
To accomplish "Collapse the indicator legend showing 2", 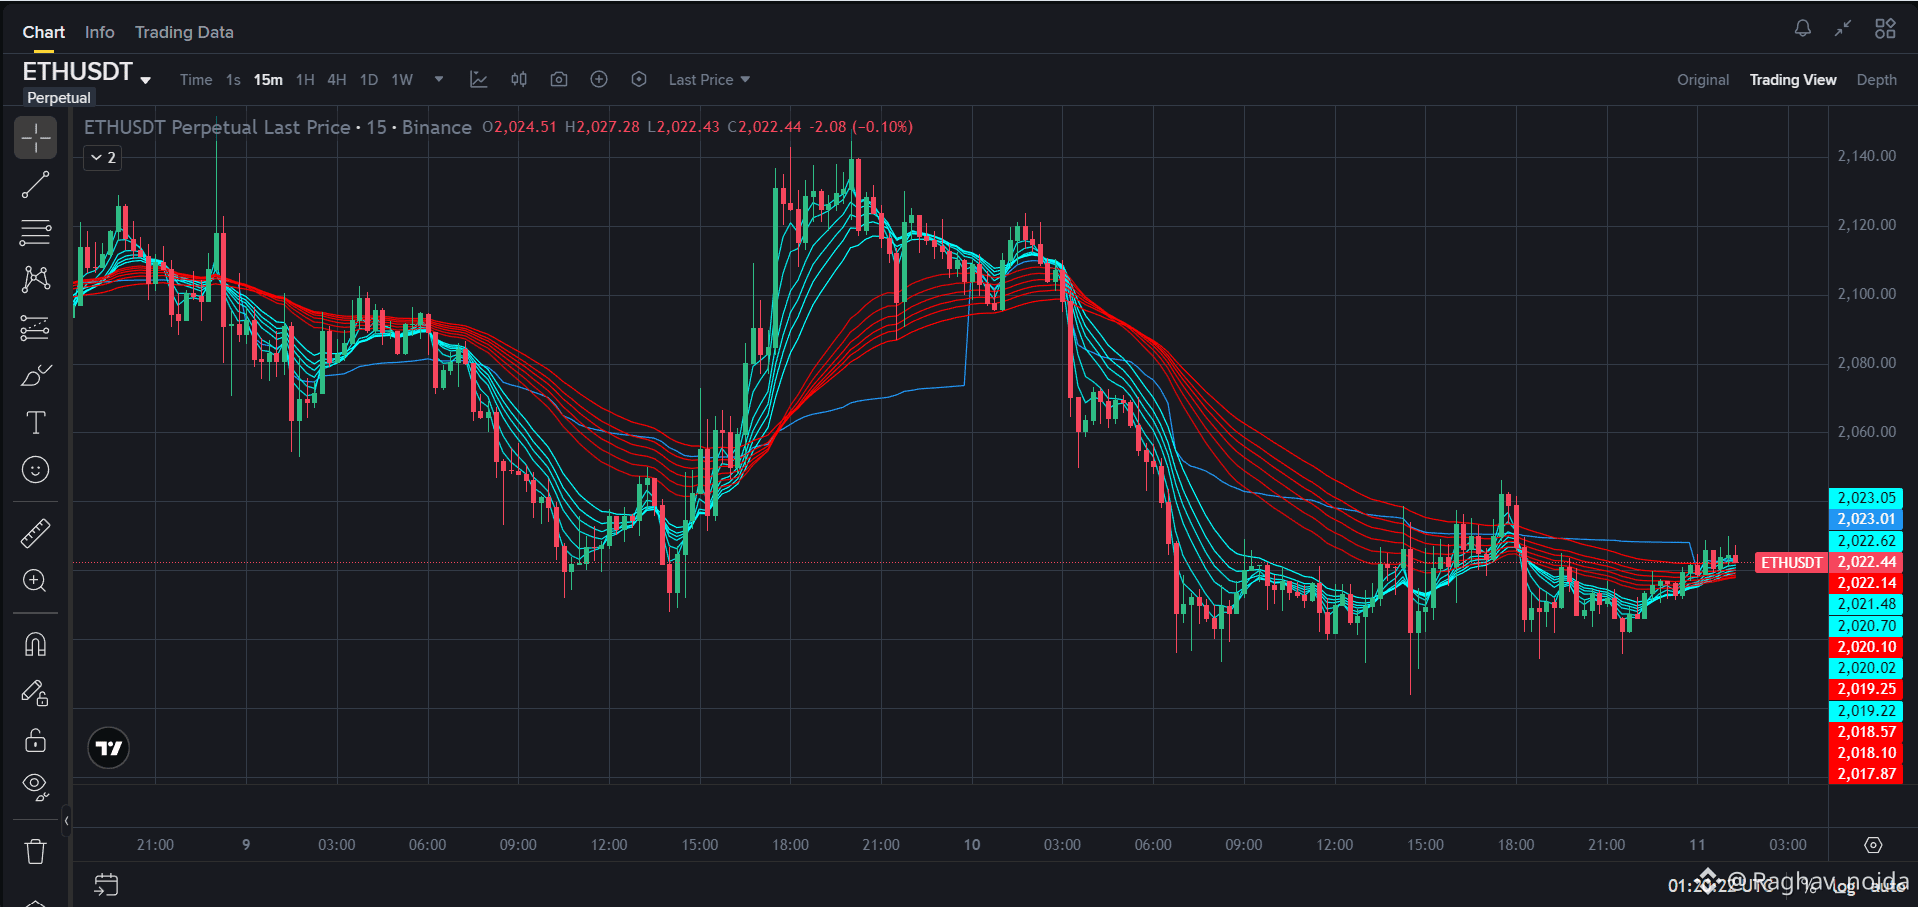I will coord(103,158).
